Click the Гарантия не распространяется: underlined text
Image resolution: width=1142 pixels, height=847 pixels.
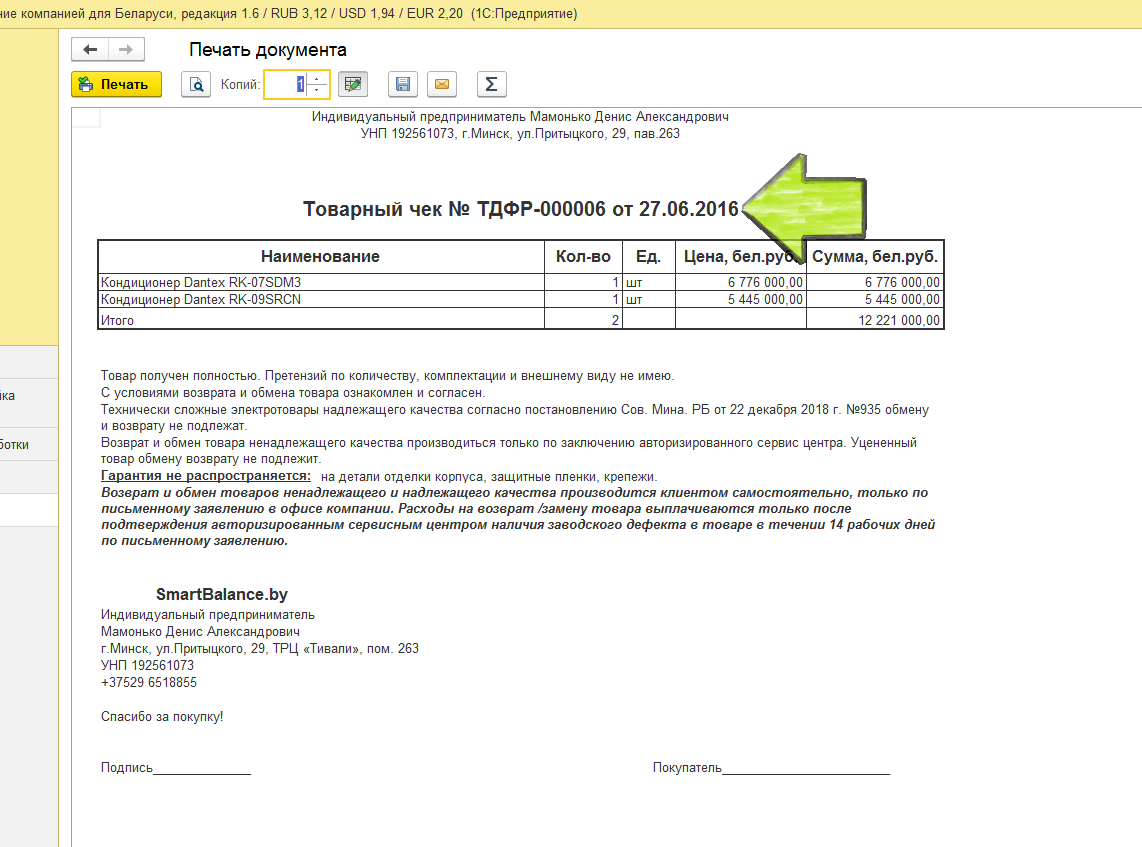point(206,476)
